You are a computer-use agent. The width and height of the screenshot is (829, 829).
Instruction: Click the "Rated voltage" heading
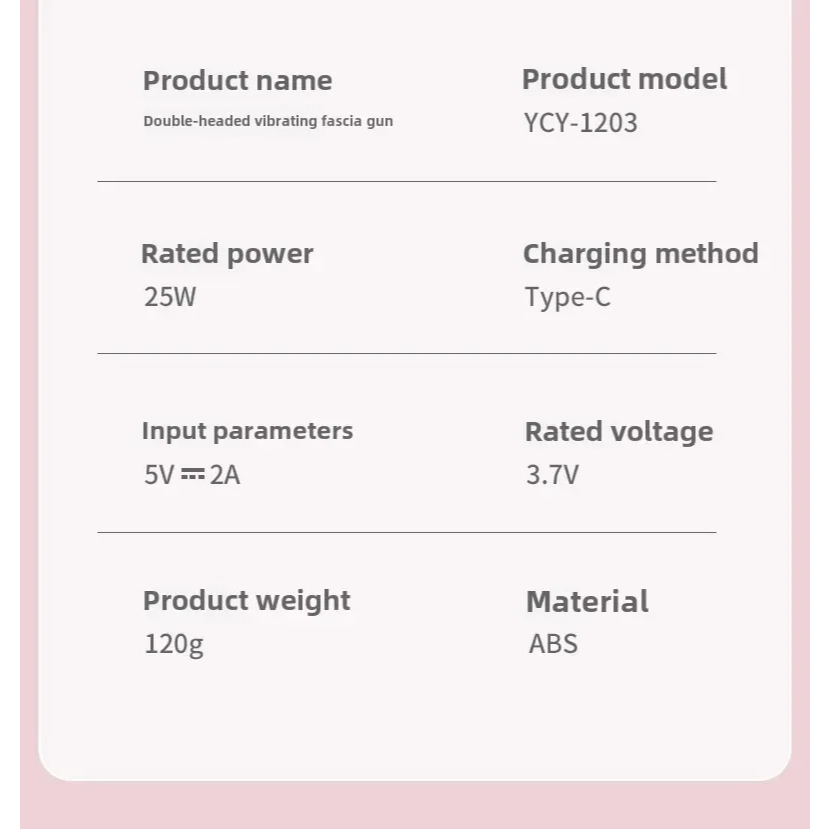pos(619,432)
